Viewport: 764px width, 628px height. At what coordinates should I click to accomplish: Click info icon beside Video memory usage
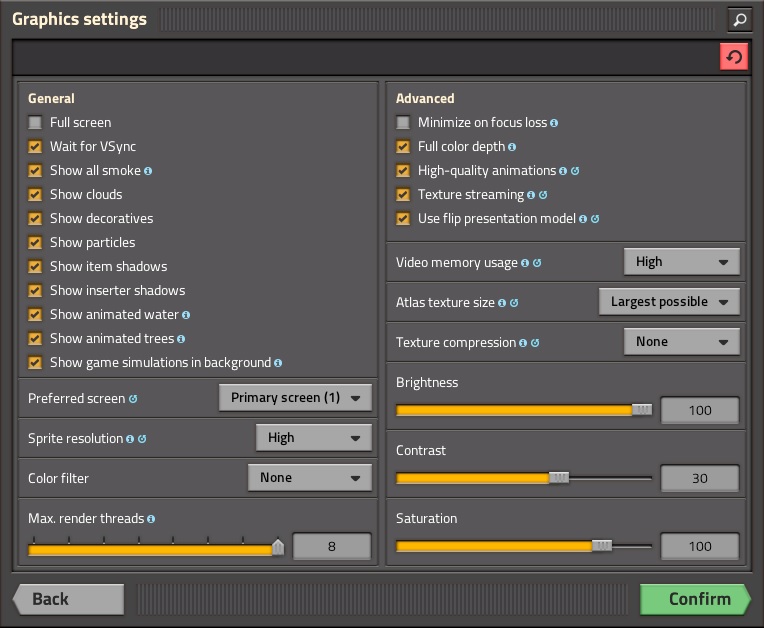pyautogui.click(x=524, y=263)
